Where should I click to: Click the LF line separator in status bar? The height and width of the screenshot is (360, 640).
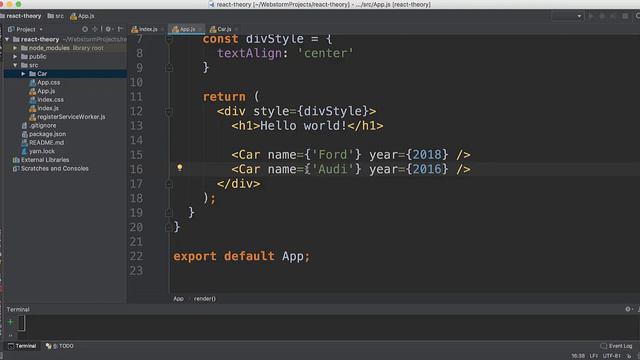coord(593,356)
